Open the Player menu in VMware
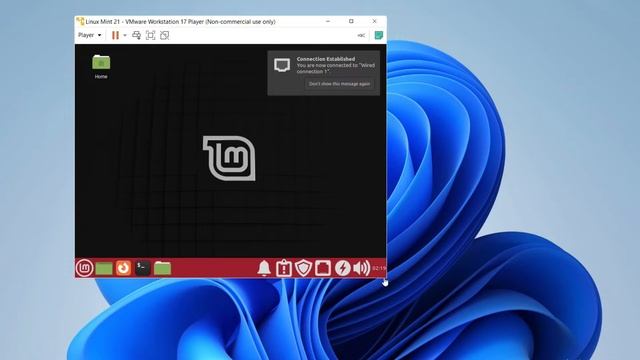The height and width of the screenshot is (360, 640). pos(89,35)
